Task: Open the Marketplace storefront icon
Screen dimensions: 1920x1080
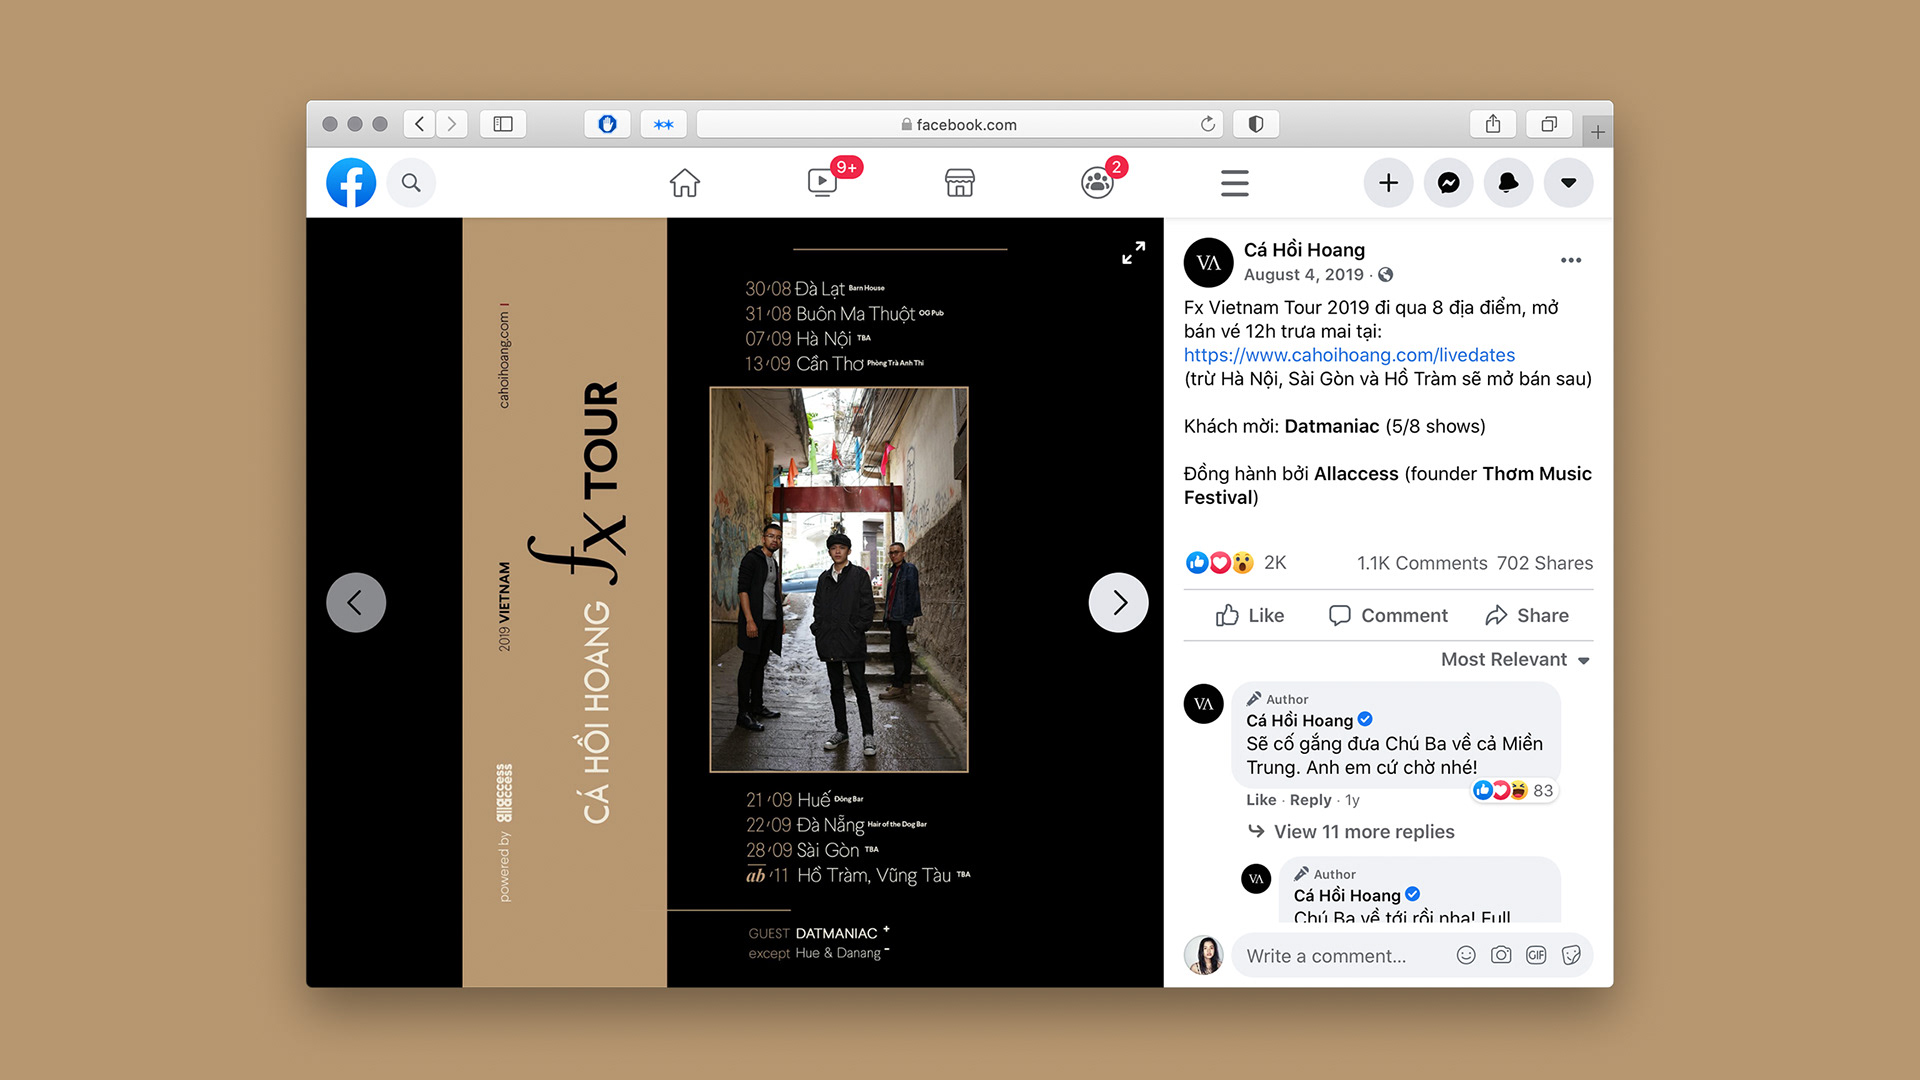Action: click(x=959, y=183)
